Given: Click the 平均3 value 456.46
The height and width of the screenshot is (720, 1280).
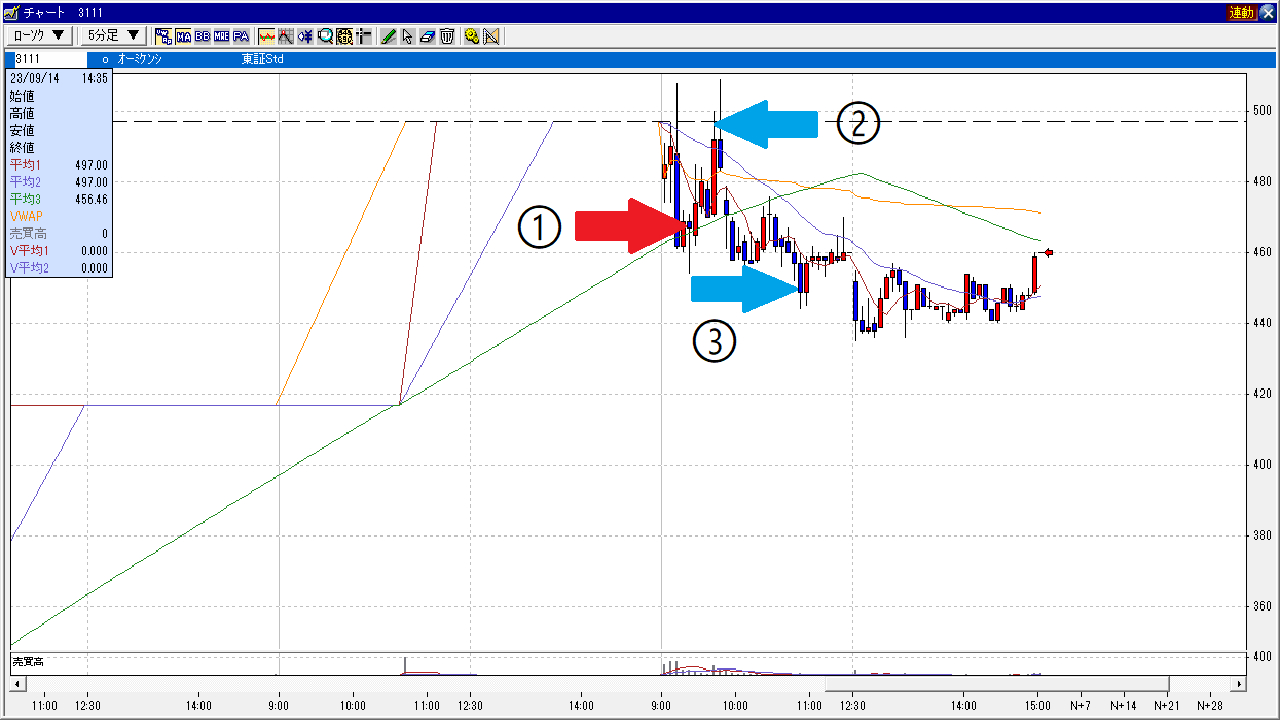Looking at the screenshot, I should [91, 199].
